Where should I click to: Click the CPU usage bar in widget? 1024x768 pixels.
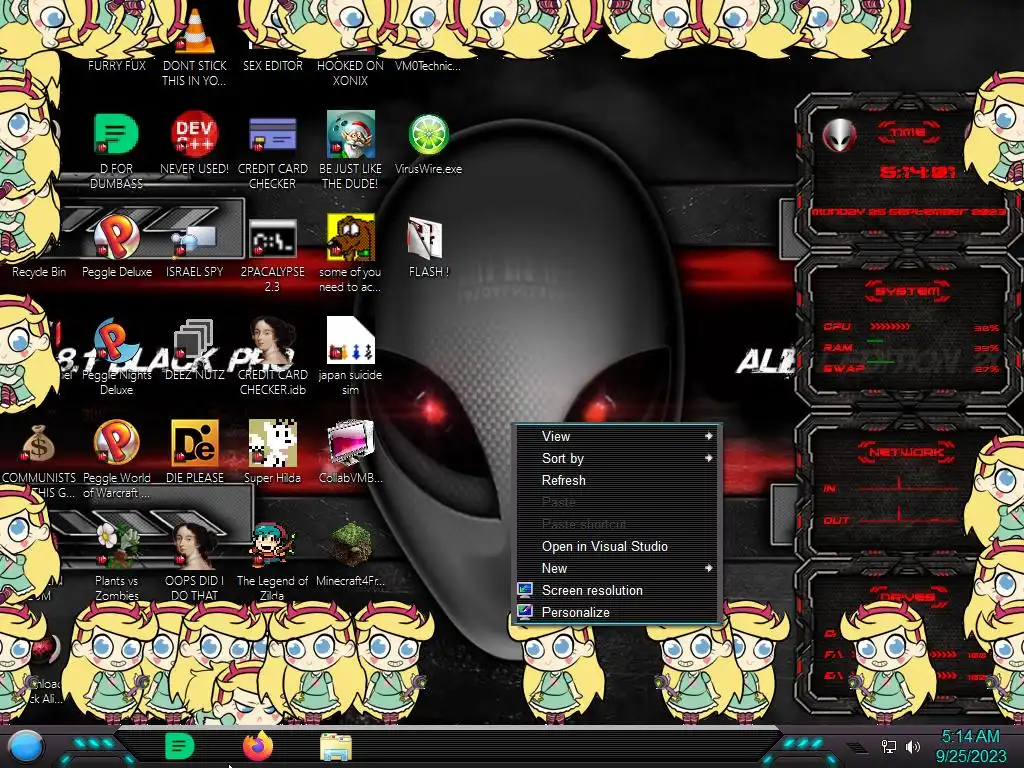click(890, 326)
